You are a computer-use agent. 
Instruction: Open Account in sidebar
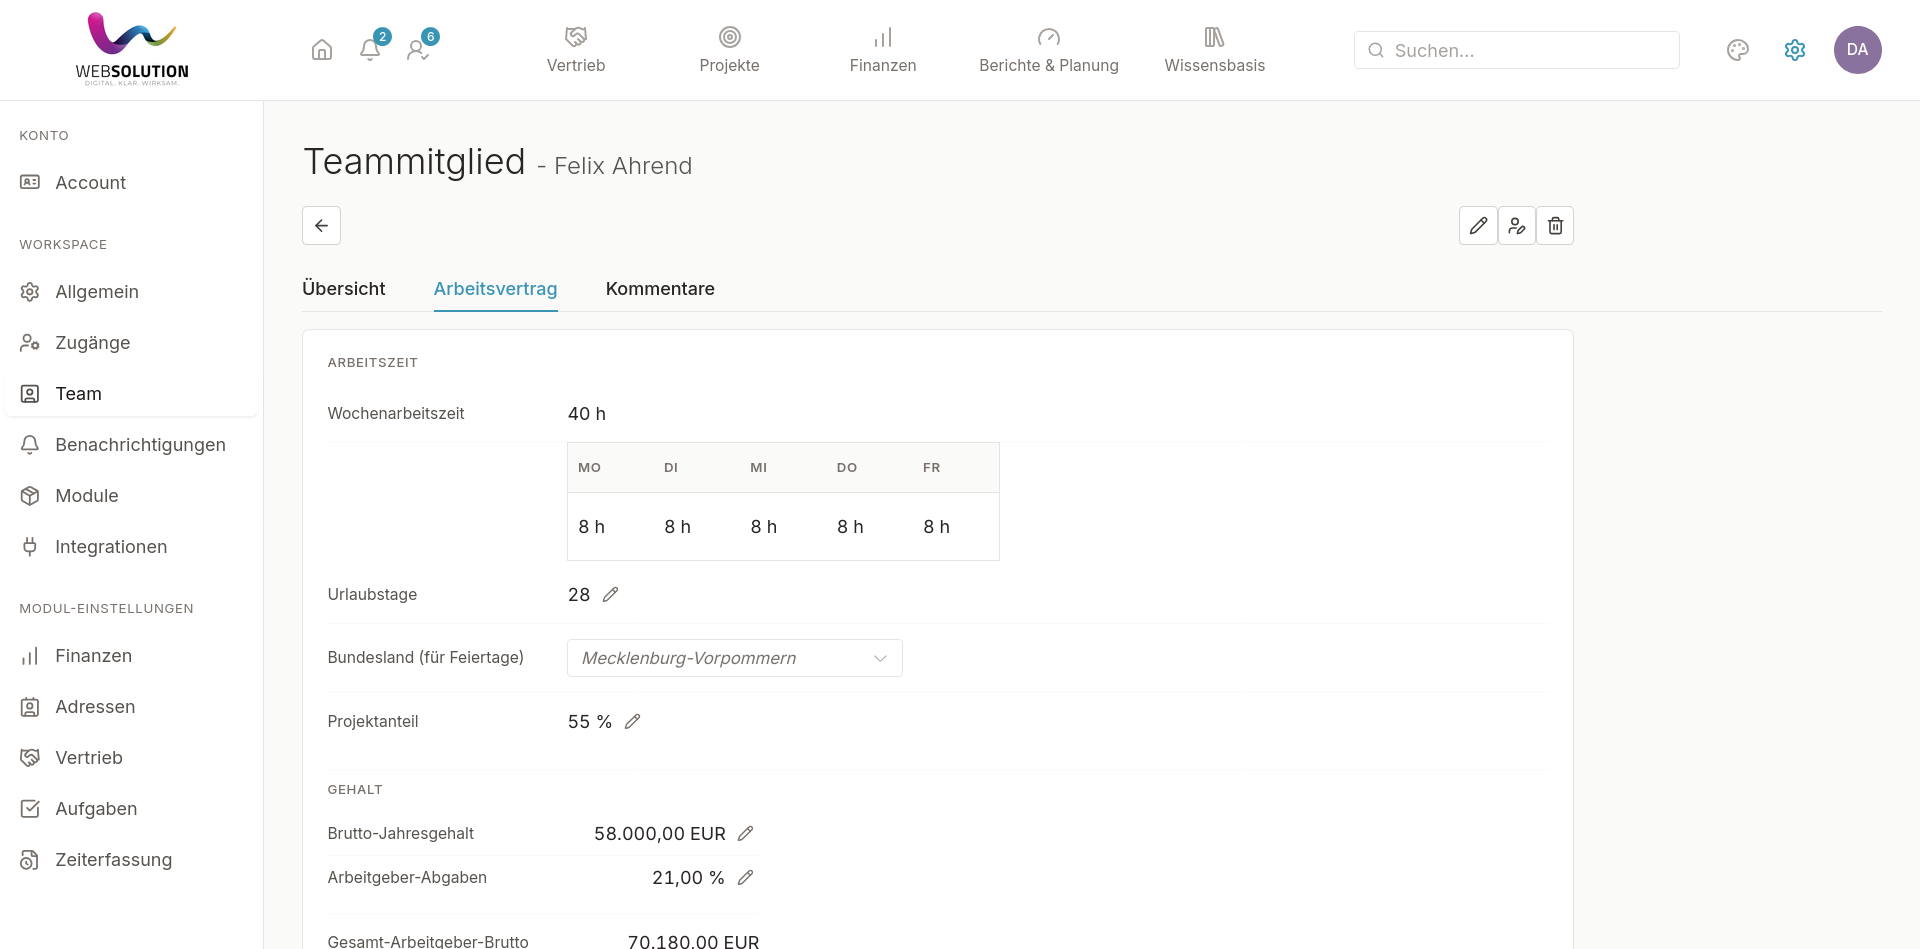coord(131,183)
